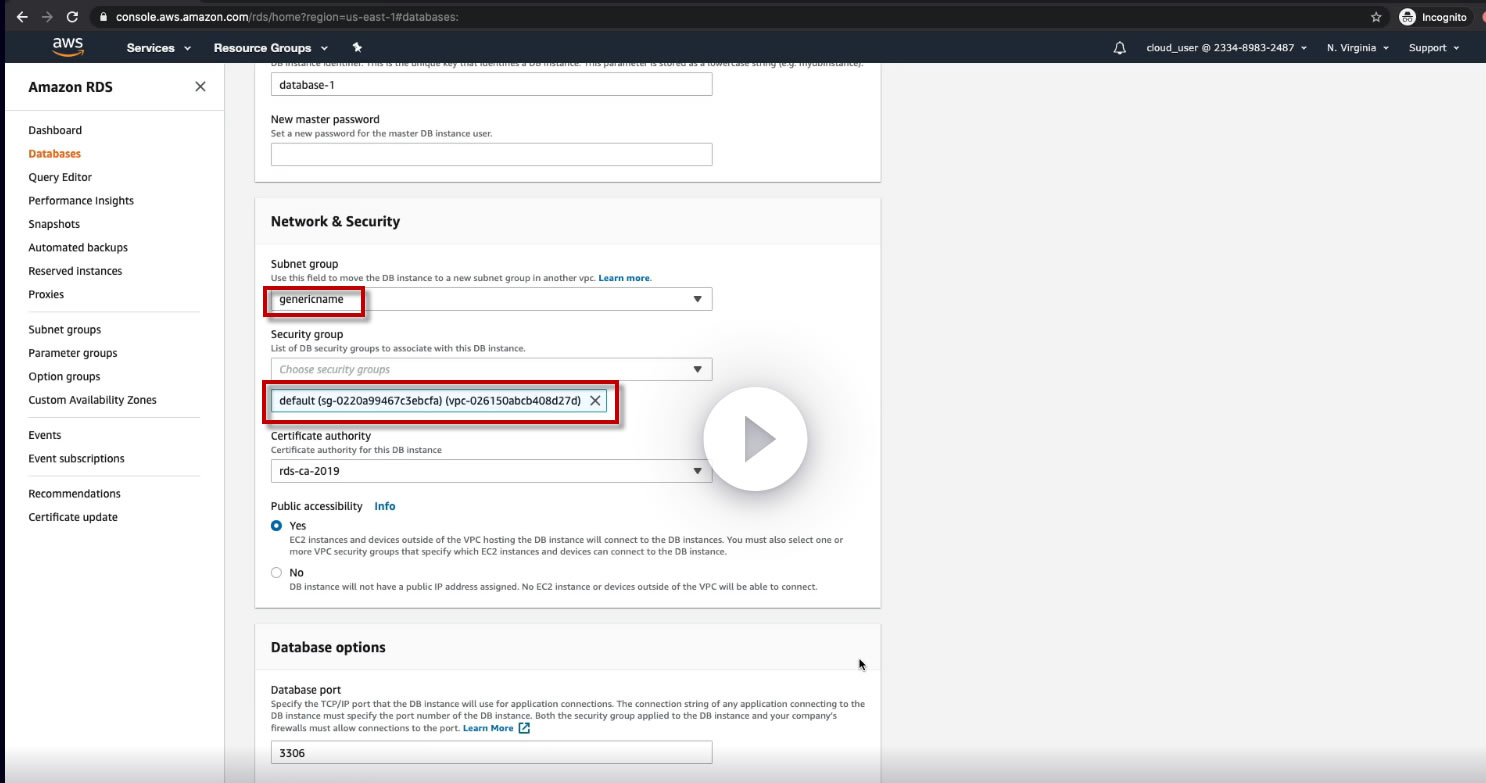The height and width of the screenshot is (783, 1486).
Task: Open the cloud_user account menu
Action: 1226,48
